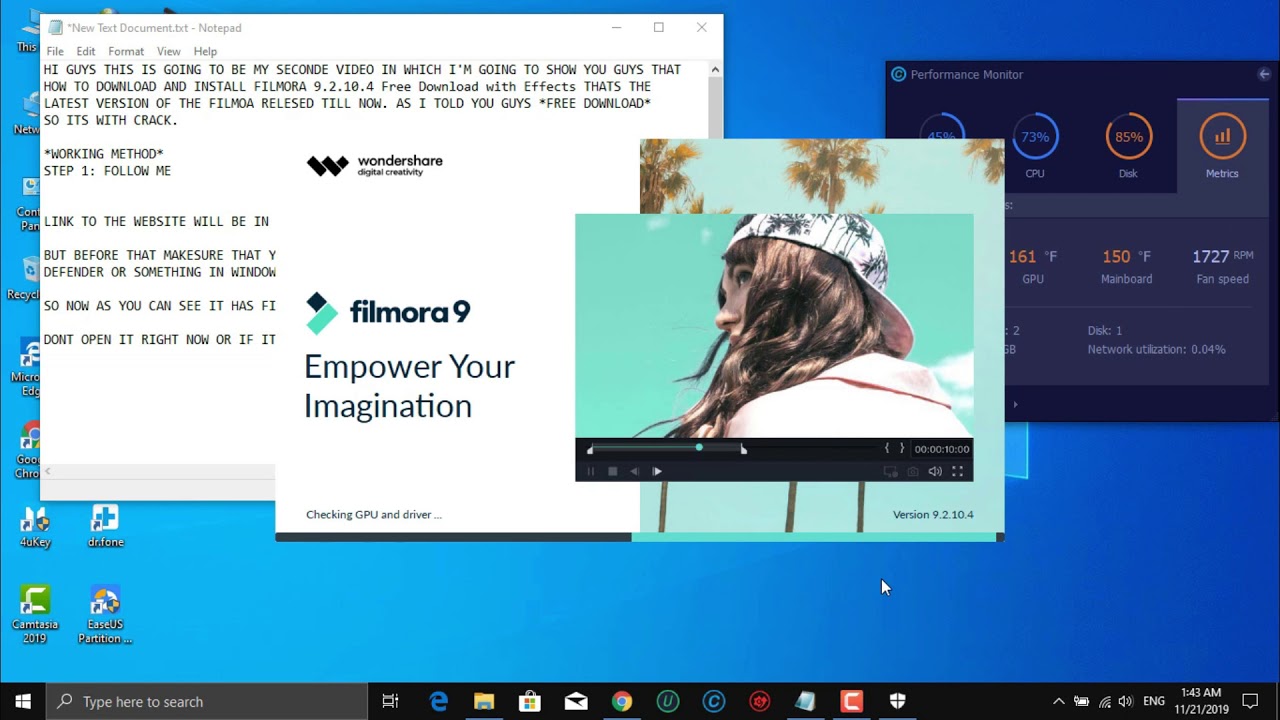1280x720 pixels.
Task: Open the Windows Start menu
Action: pos(23,701)
